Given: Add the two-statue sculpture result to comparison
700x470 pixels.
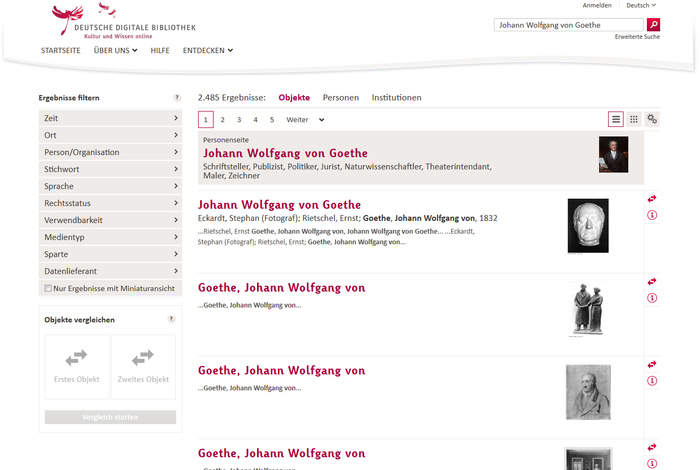Looking at the screenshot, I should click(x=652, y=281).
